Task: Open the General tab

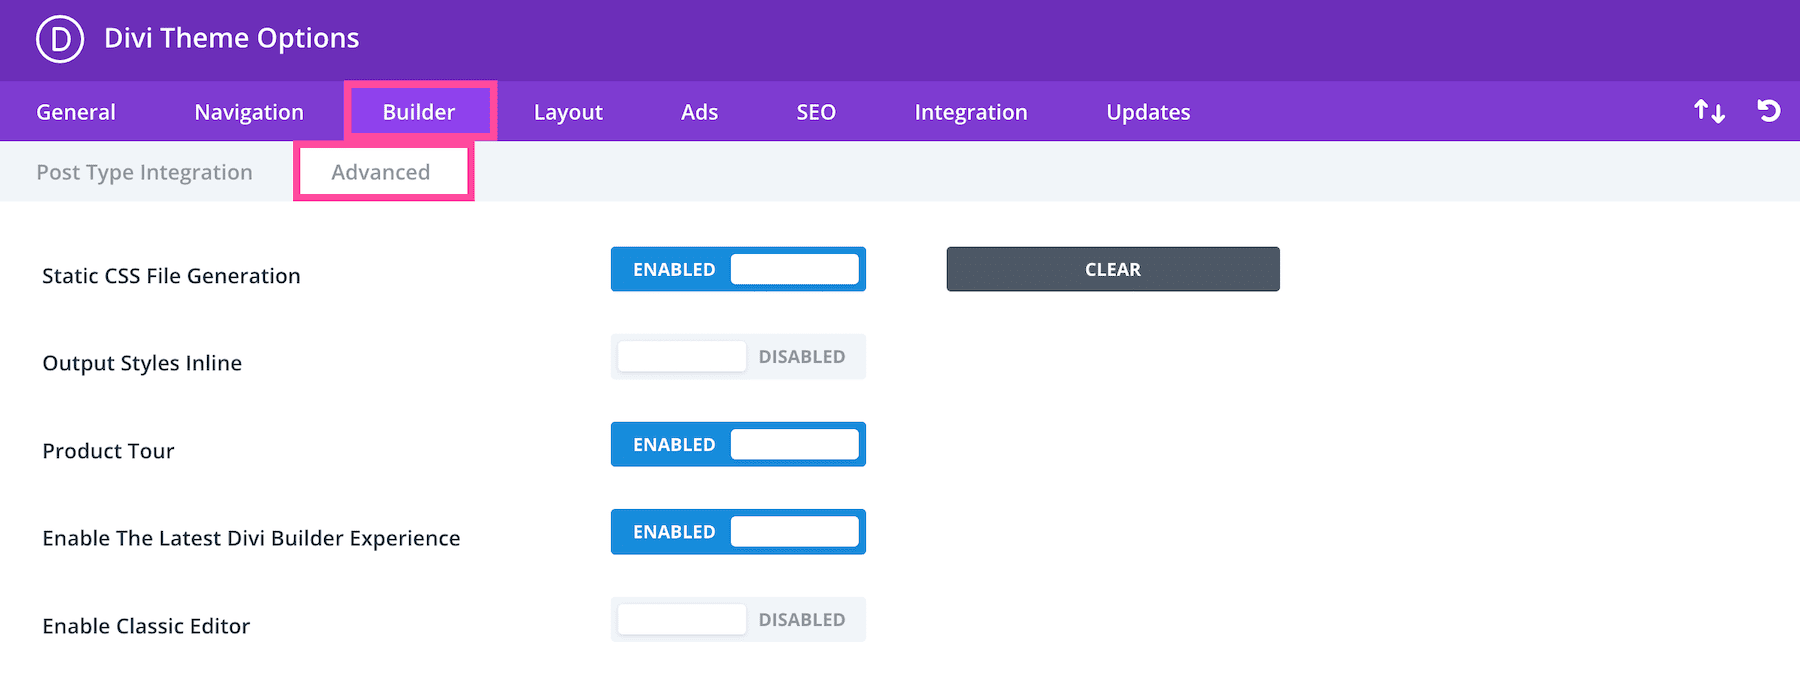Action: tap(76, 112)
